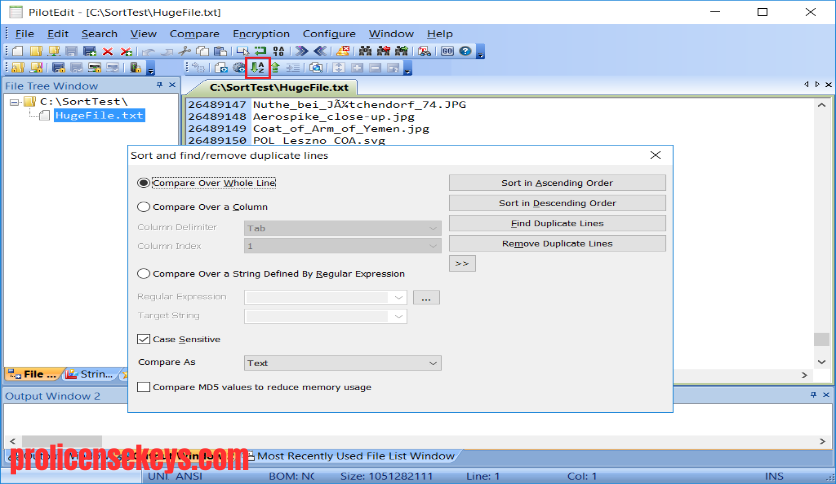Click Find Duplicate Lines button
The image size is (836, 484).
557,223
